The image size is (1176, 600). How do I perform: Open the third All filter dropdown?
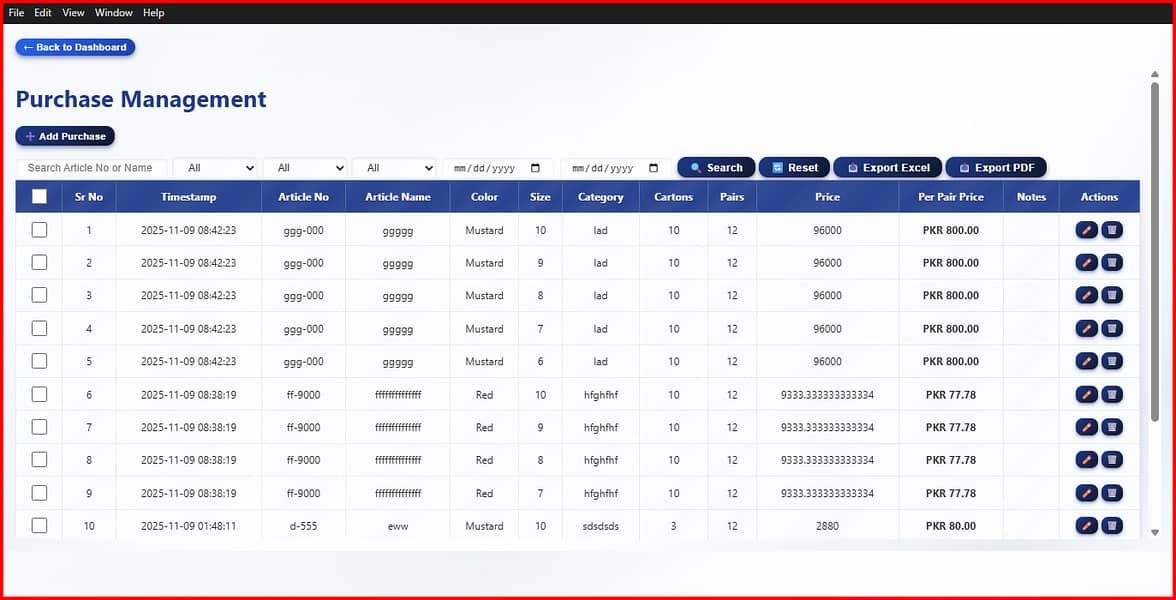[x=395, y=167]
